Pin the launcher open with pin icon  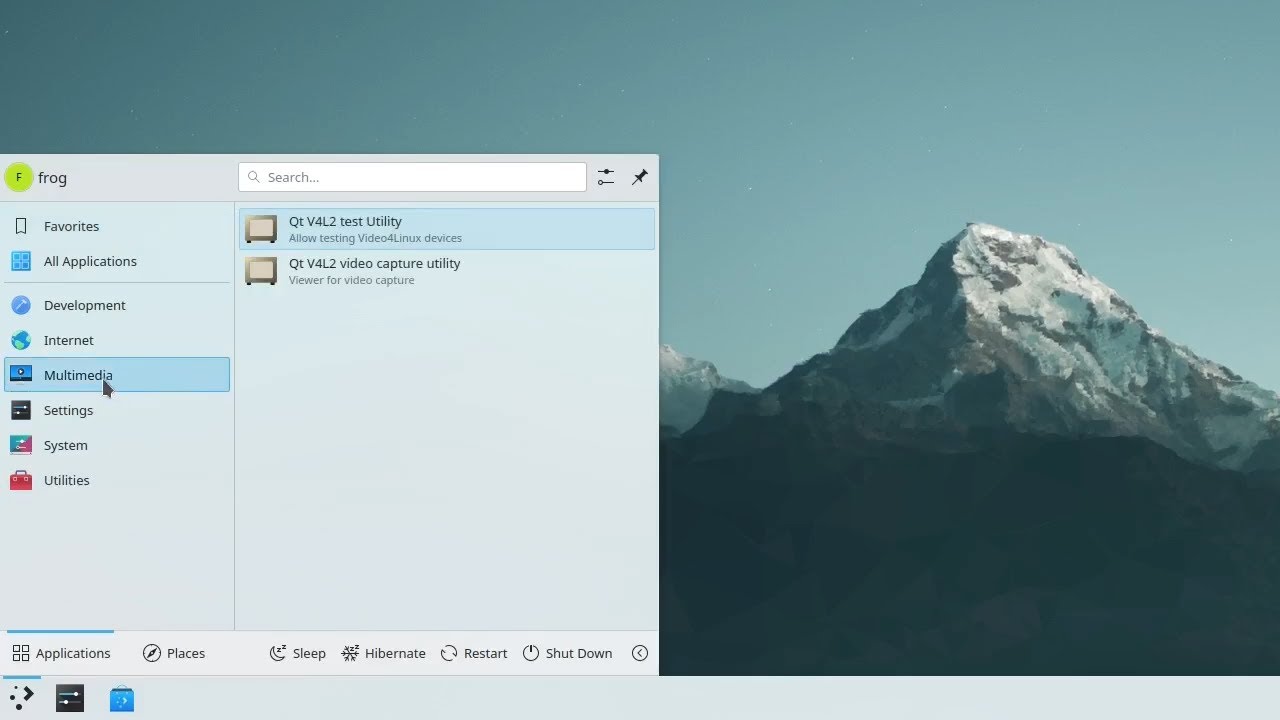(x=640, y=177)
